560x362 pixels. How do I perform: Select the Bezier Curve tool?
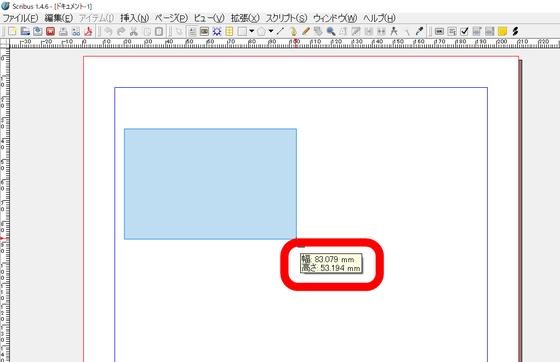pyautogui.click(x=293, y=31)
